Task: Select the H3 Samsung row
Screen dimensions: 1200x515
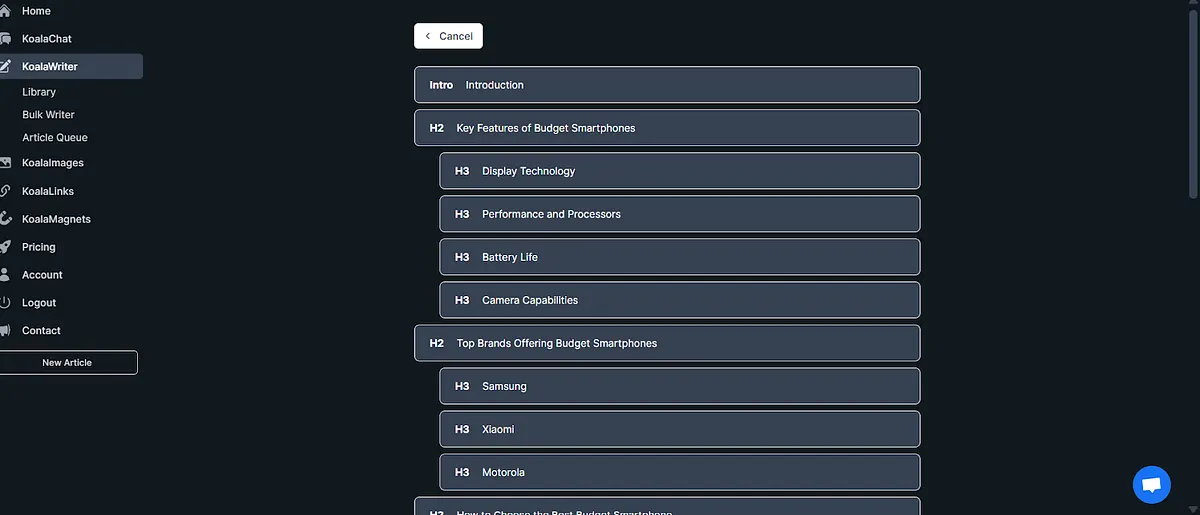Action: point(680,386)
